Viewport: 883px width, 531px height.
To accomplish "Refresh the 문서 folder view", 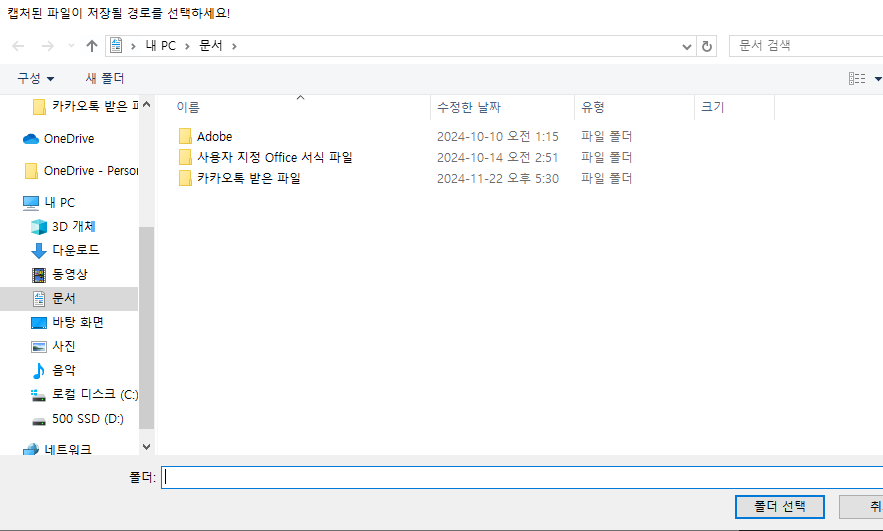I will point(707,46).
